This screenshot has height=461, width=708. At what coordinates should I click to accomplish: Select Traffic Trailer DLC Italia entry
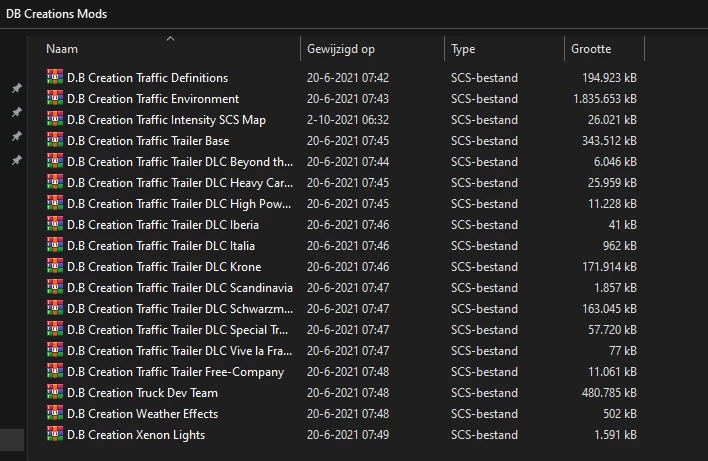[160, 245]
